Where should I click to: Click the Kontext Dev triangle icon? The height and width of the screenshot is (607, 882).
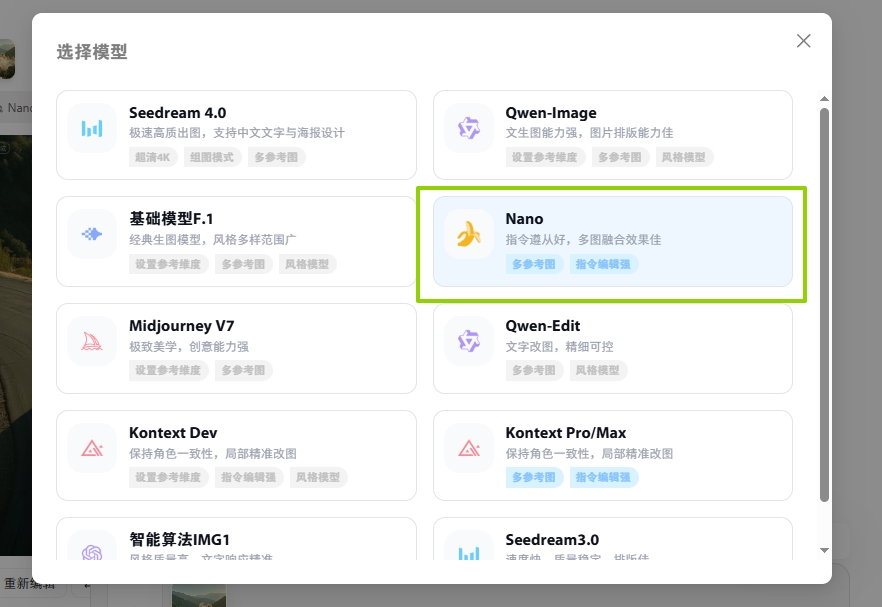[92, 448]
